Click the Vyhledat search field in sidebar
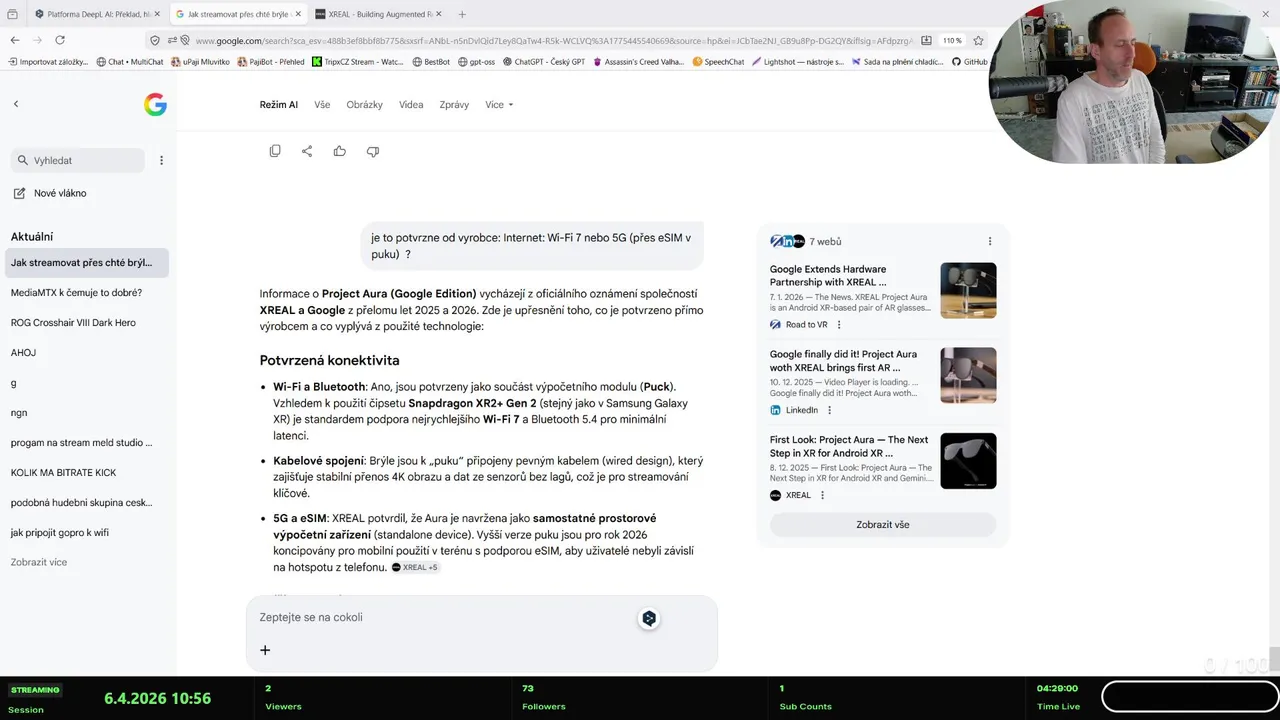Screen dimensions: 1280x720 click(x=78, y=160)
